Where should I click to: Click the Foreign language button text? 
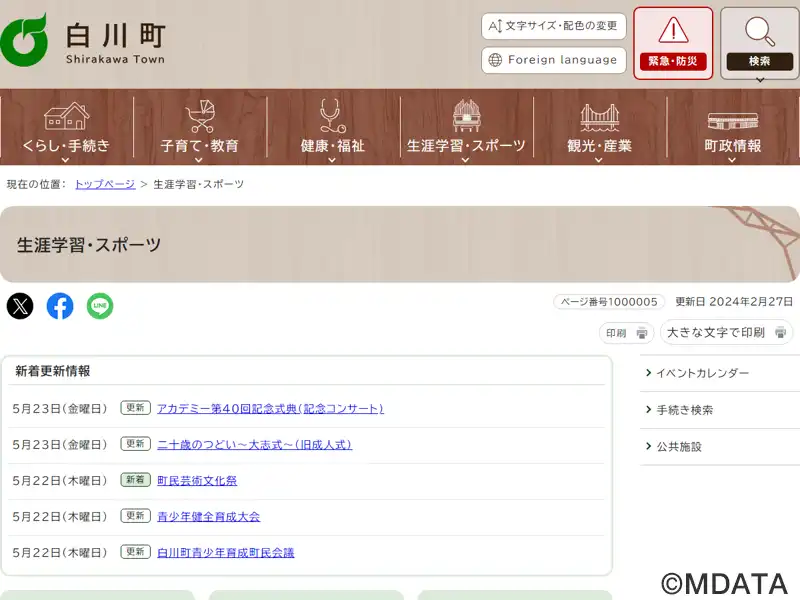pos(562,60)
